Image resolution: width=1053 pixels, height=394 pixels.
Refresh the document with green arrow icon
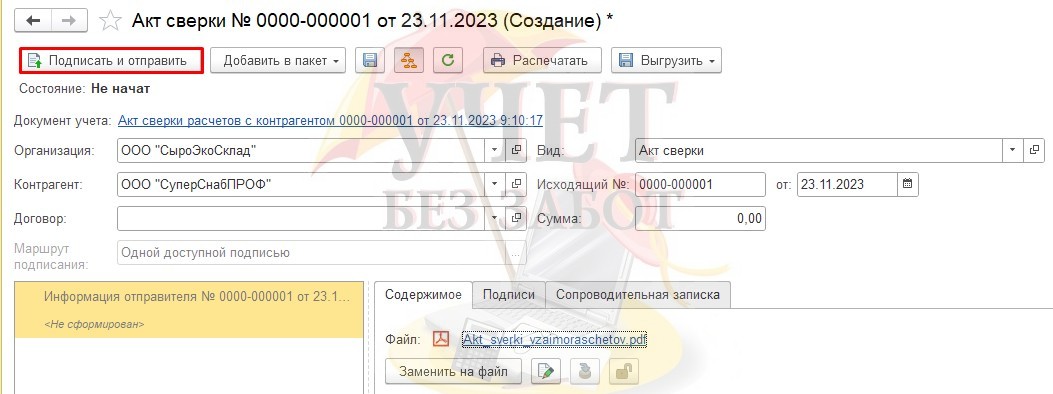[447, 60]
